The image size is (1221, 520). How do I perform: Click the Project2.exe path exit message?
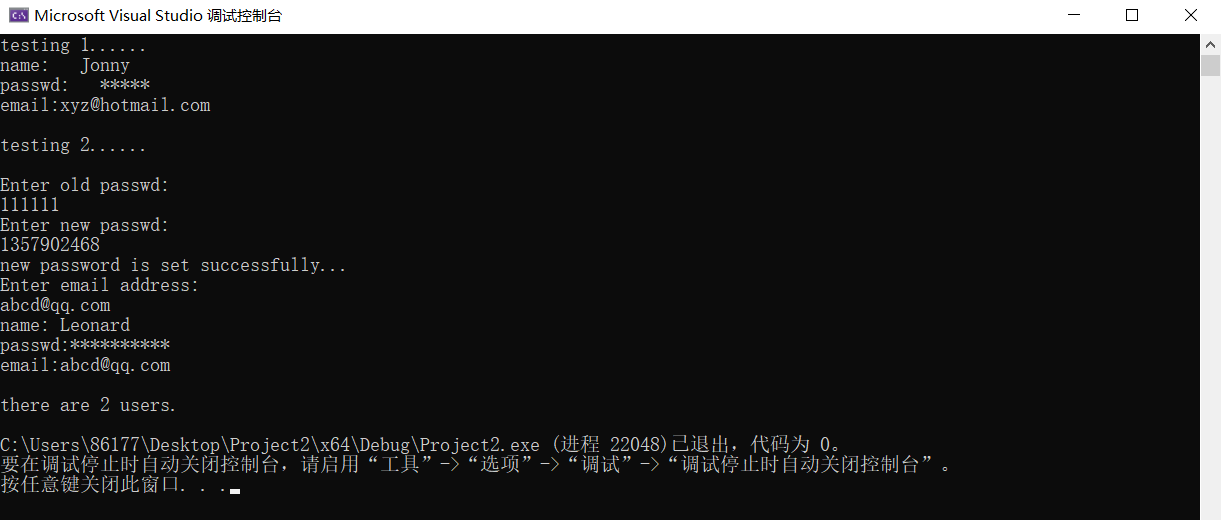click(420, 445)
